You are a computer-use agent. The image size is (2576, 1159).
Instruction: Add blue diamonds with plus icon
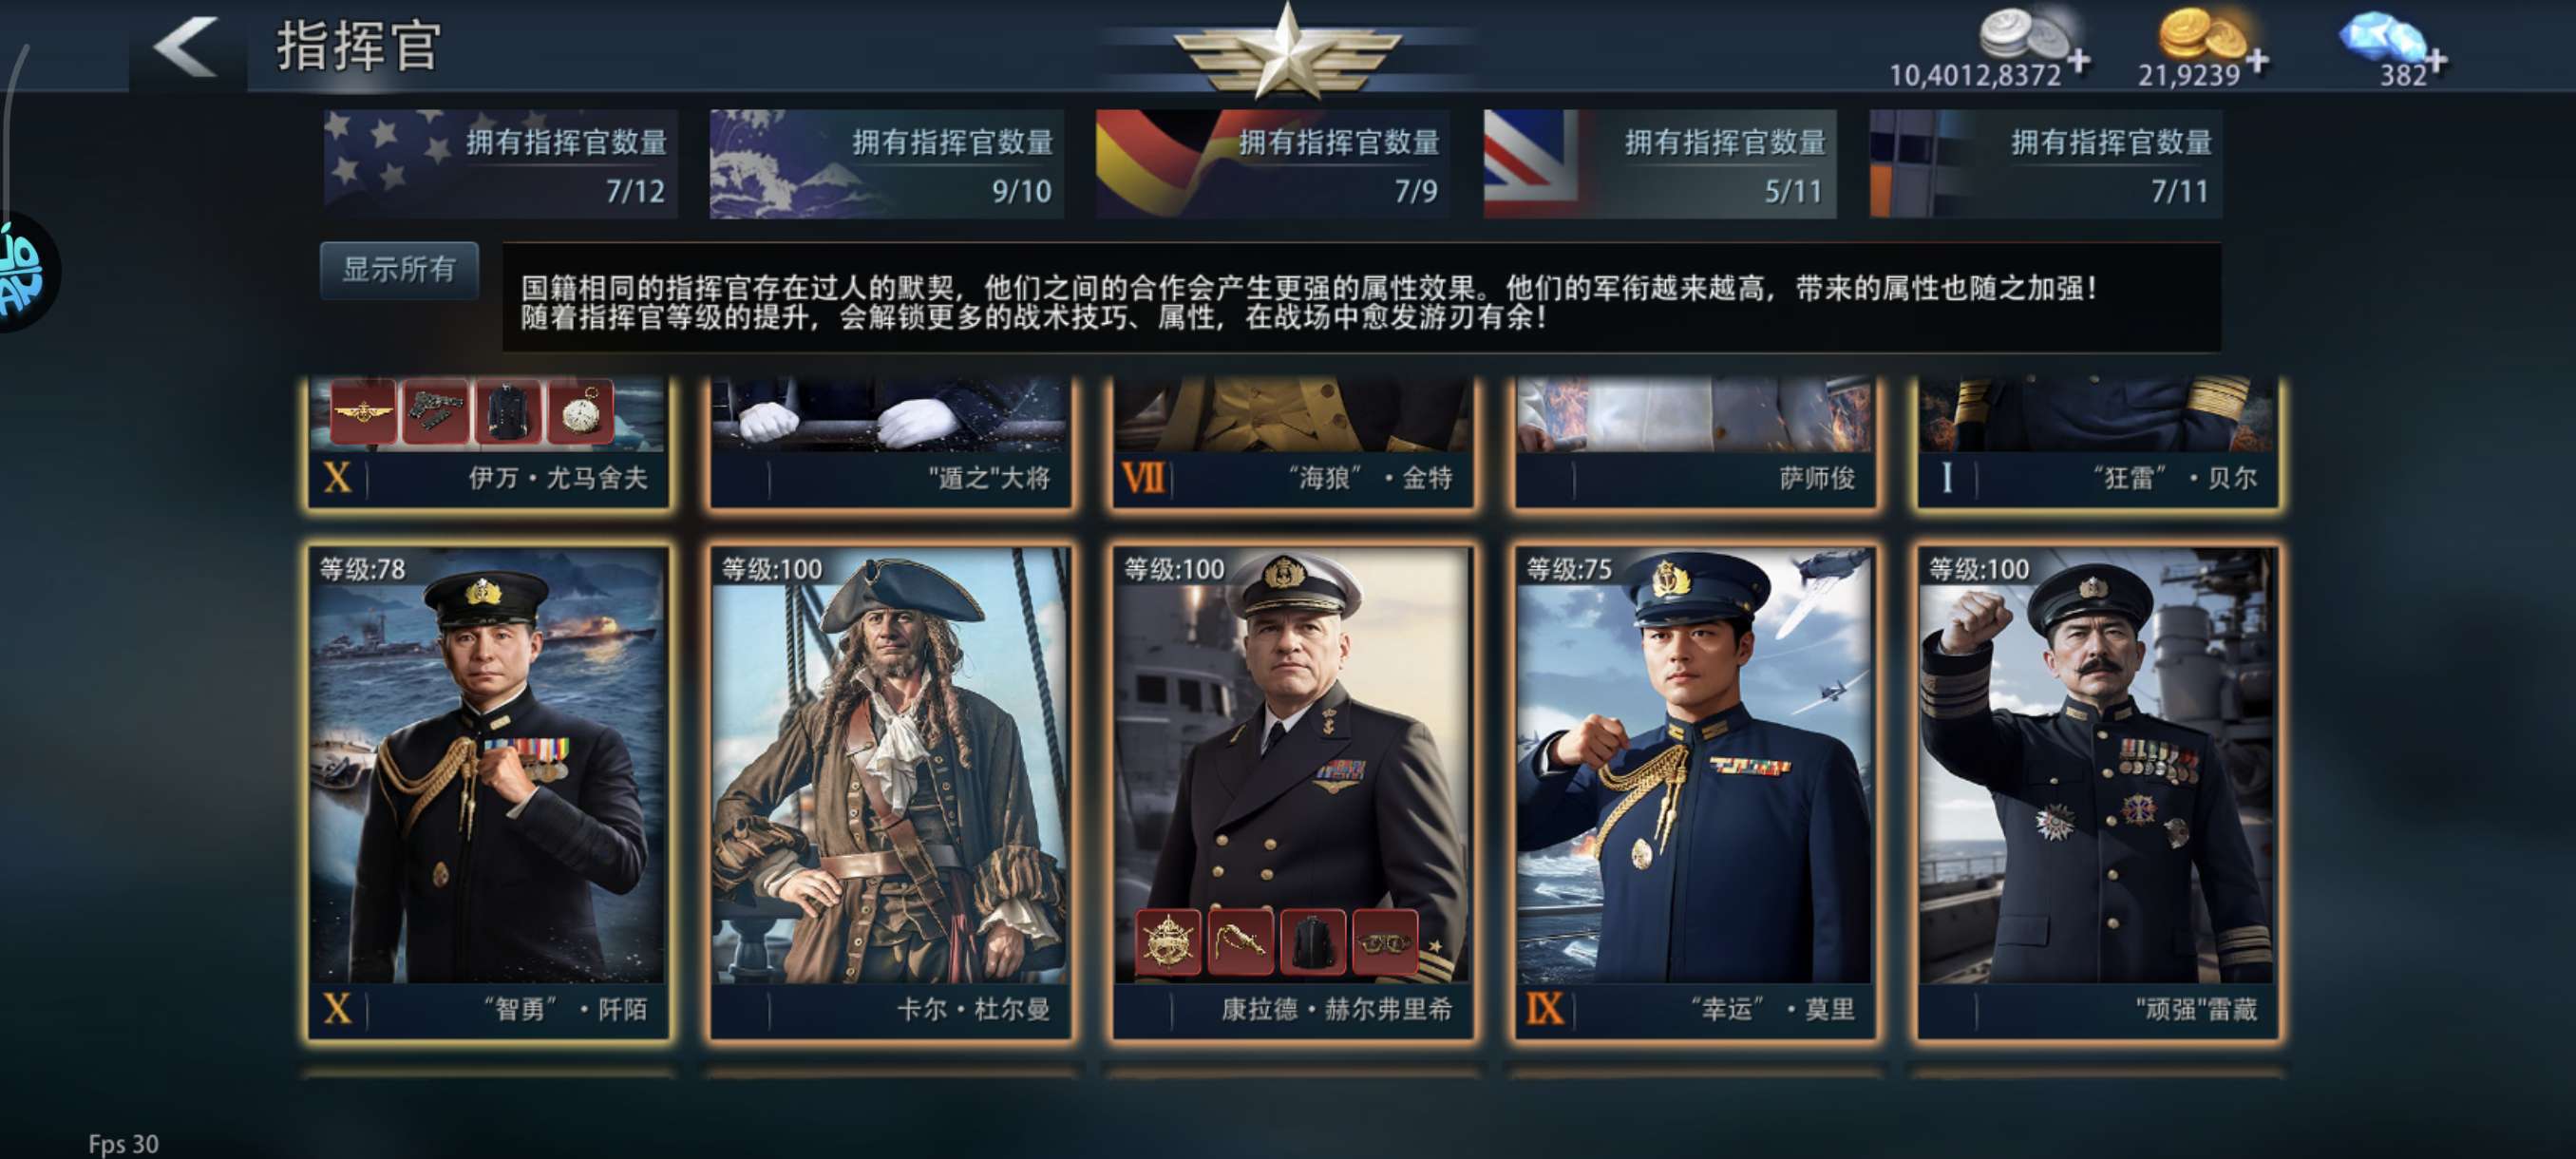pyautogui.click(x=2437, y=61)
